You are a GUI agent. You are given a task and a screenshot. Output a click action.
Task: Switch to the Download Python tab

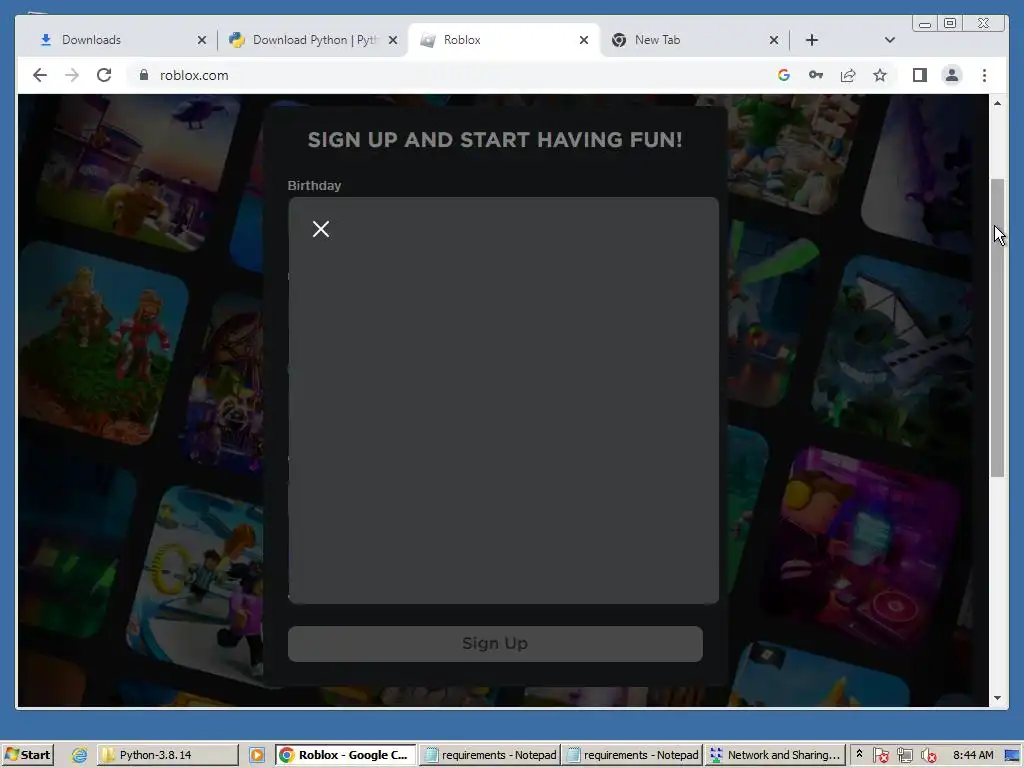(313, 40)
